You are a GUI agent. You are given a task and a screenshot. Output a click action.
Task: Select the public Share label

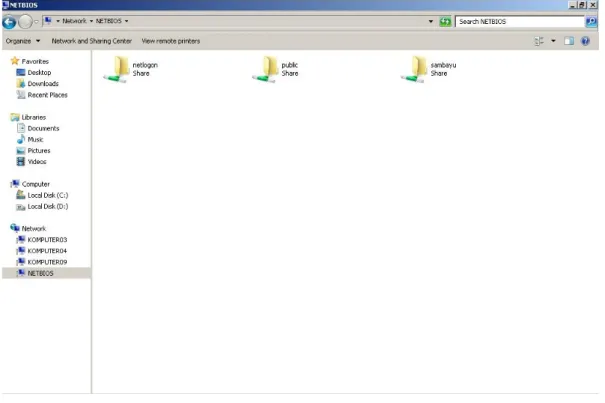(x=290, y=69)
